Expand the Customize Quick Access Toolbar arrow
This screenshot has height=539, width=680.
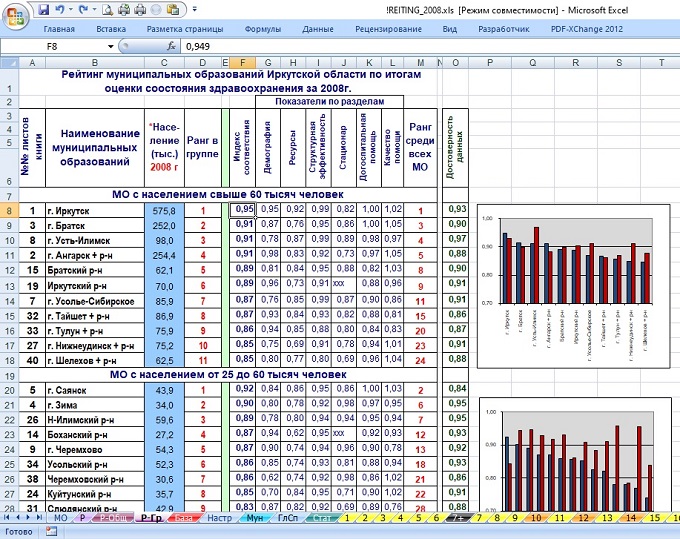coord(195,9)
